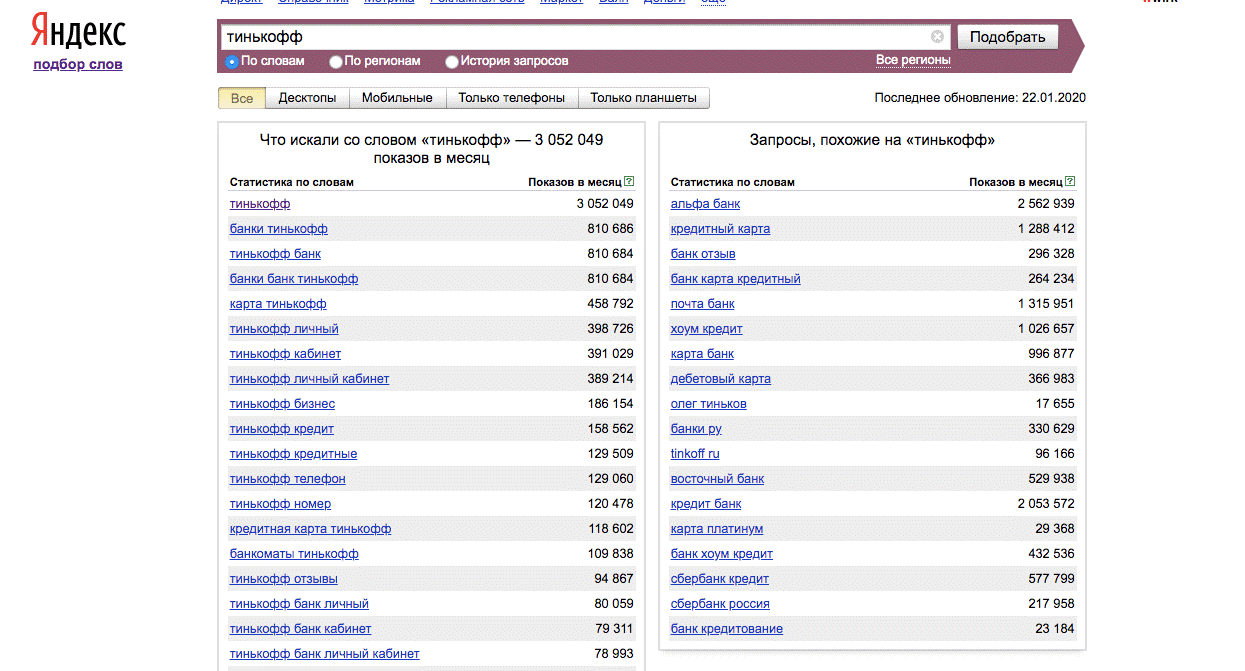
Task: Open the тинькофф отзывы link
Action: coord(283,579)
